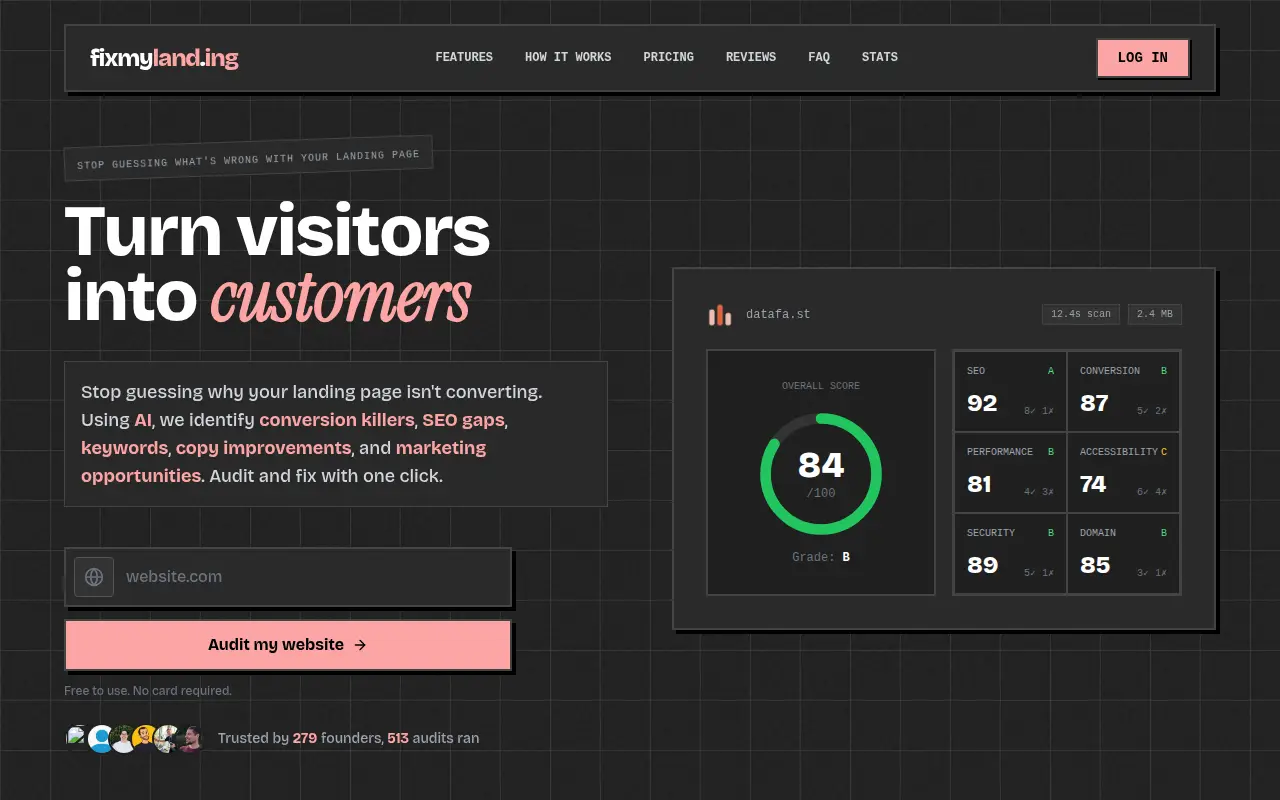Screen dimensions: 1280x800
Task: Click the arrow on Audit my website
Action: (360, 645)
